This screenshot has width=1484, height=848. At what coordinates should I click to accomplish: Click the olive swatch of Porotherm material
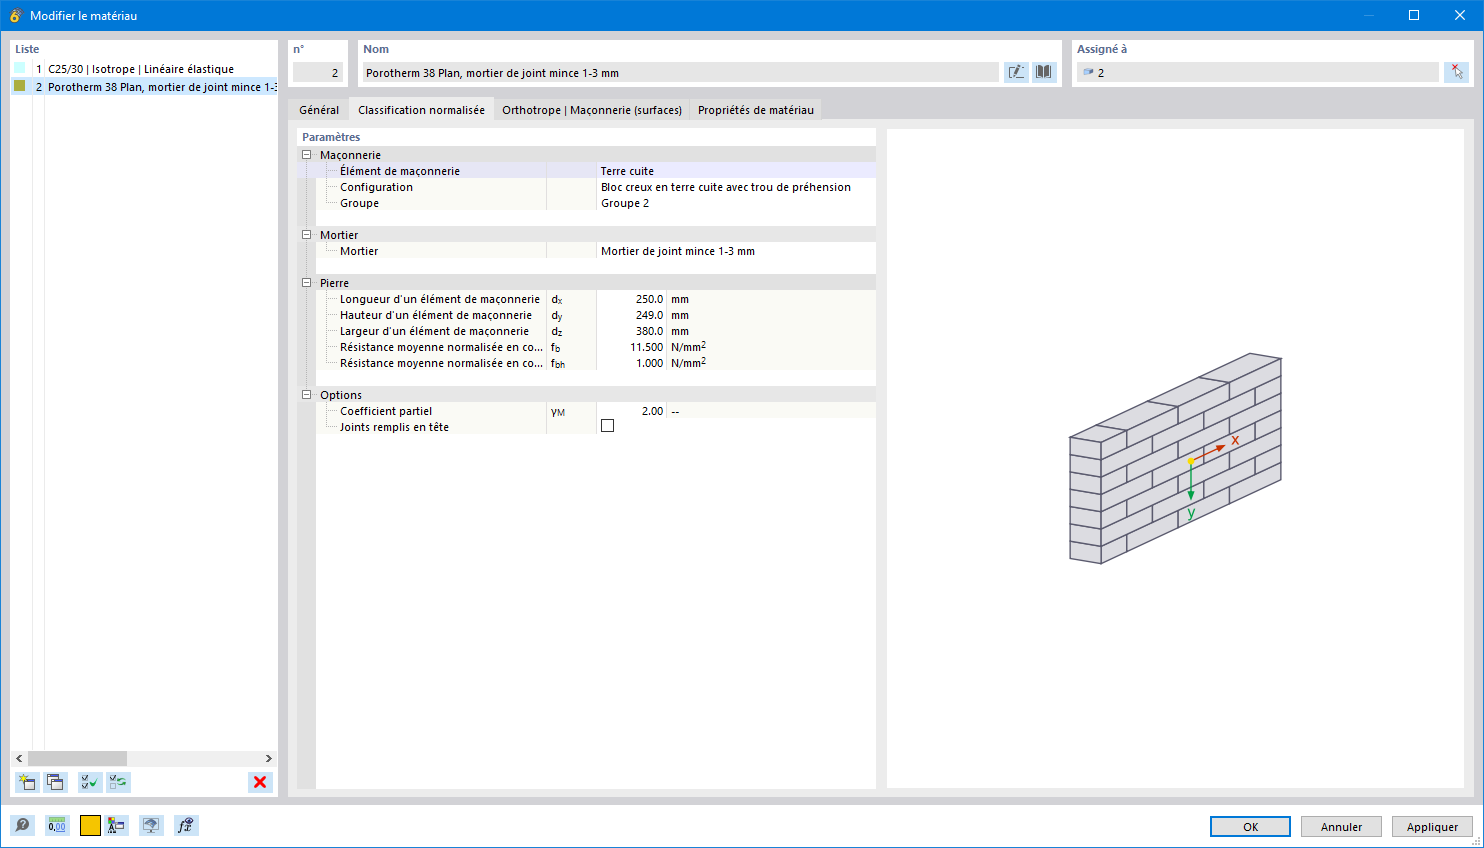pyautogui.click(x=20, y=86)
